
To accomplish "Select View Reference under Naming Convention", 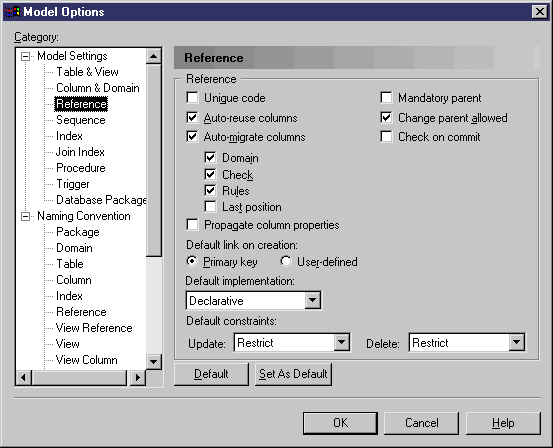I will pyautogui.click(x=94, y=328).
